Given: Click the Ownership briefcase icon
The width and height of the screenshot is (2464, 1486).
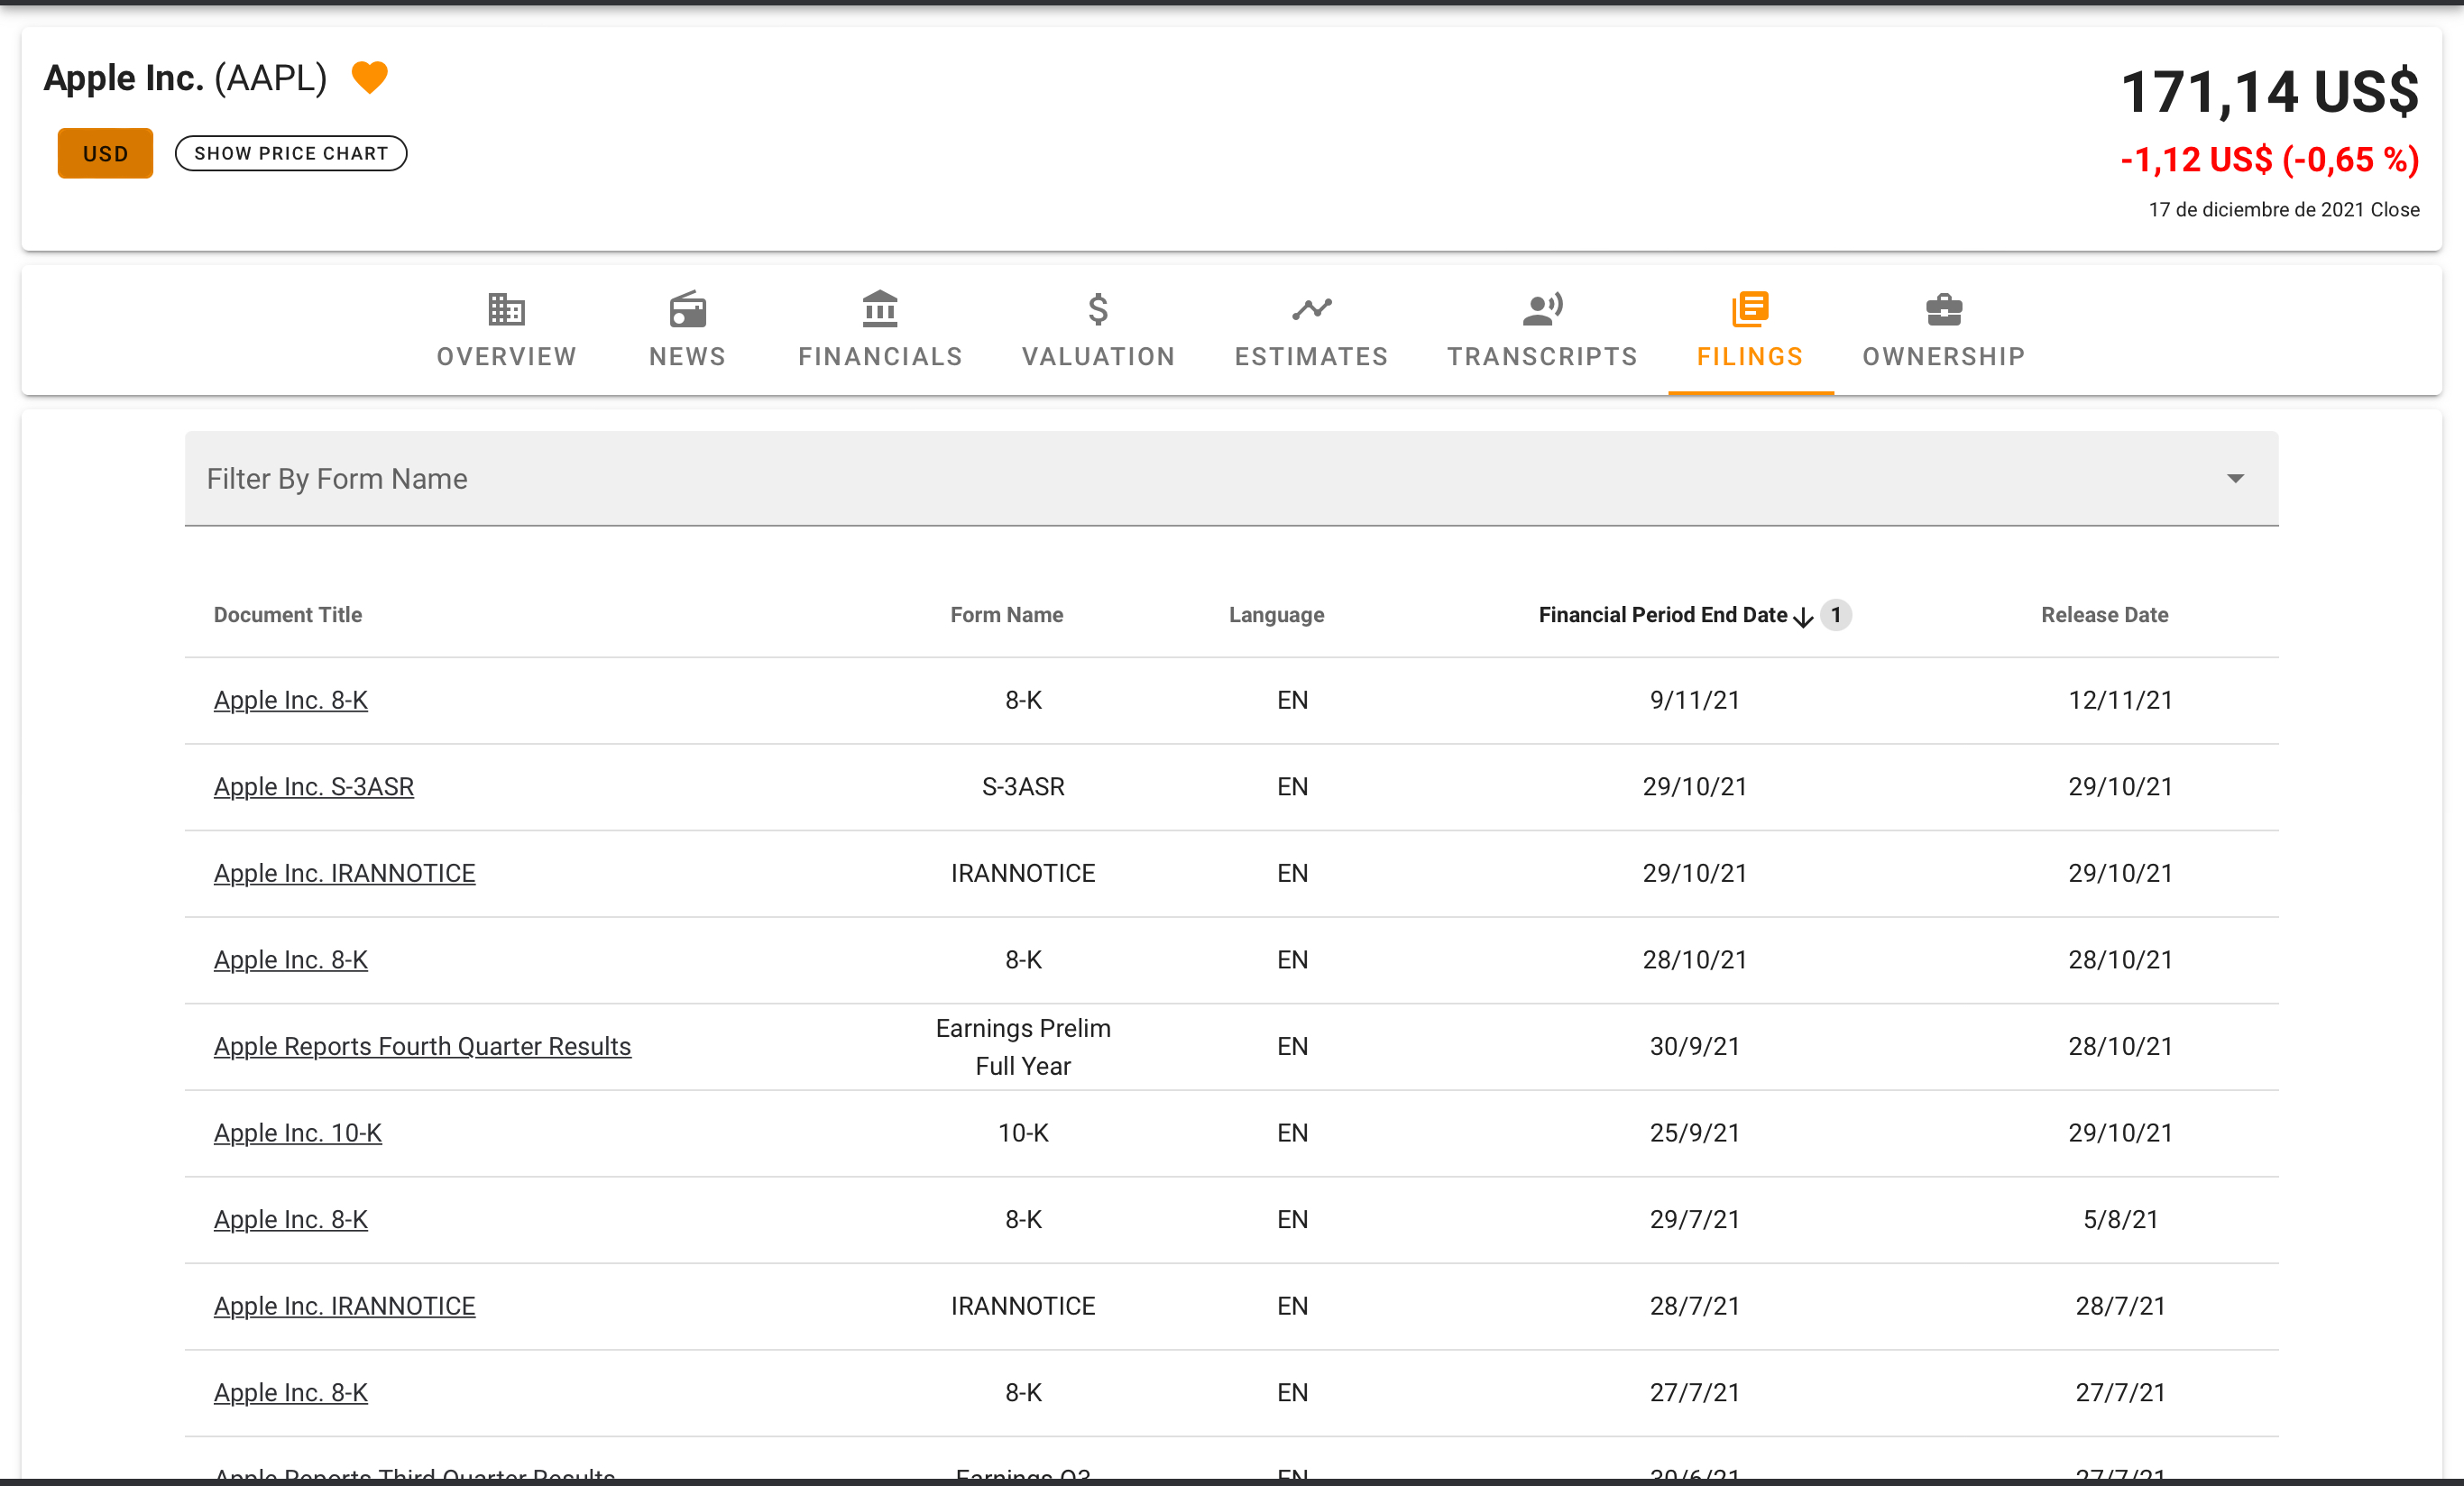Looking at the screenshot, I should pyautogui.click(x=1943, y=309).
